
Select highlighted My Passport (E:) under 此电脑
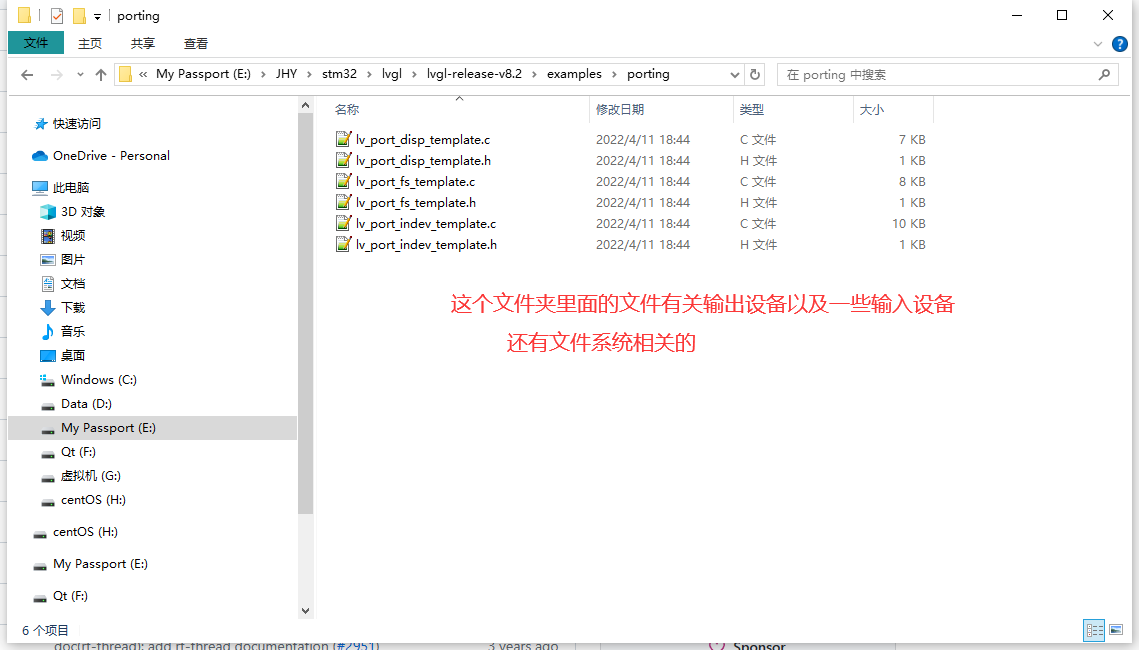pyautogui.click(x=108, y=428)
